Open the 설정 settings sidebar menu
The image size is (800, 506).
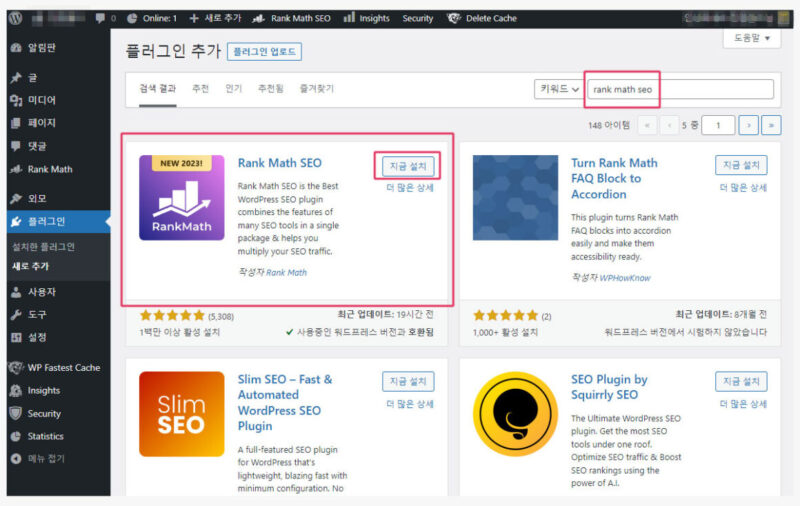coord(37,337)
